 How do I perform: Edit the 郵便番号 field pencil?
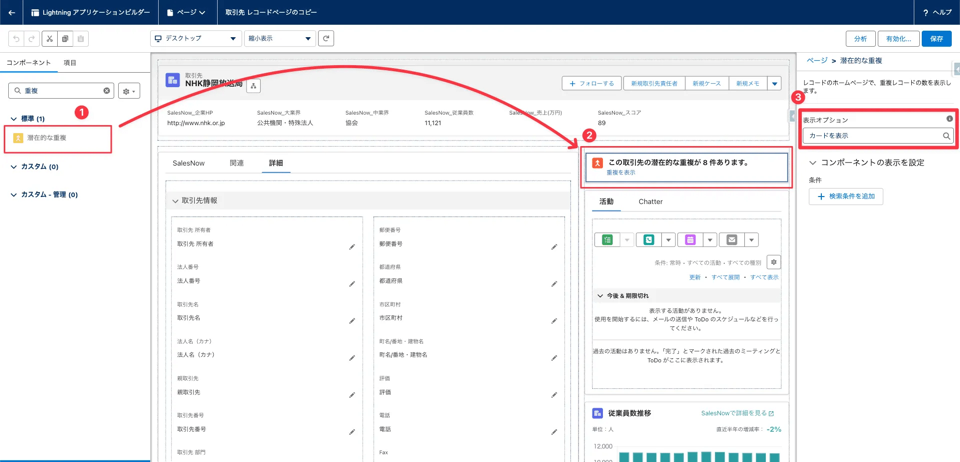(x=553, y=247)
